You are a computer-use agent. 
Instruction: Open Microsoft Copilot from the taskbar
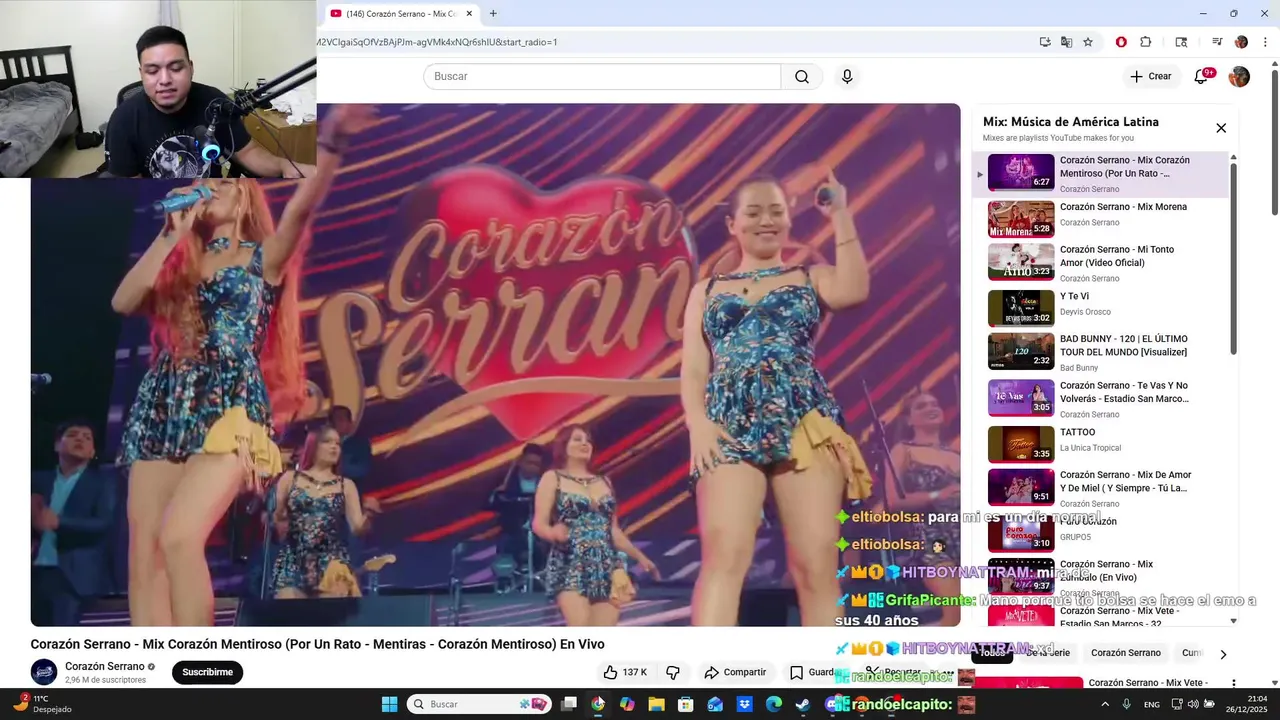[627, 704]
